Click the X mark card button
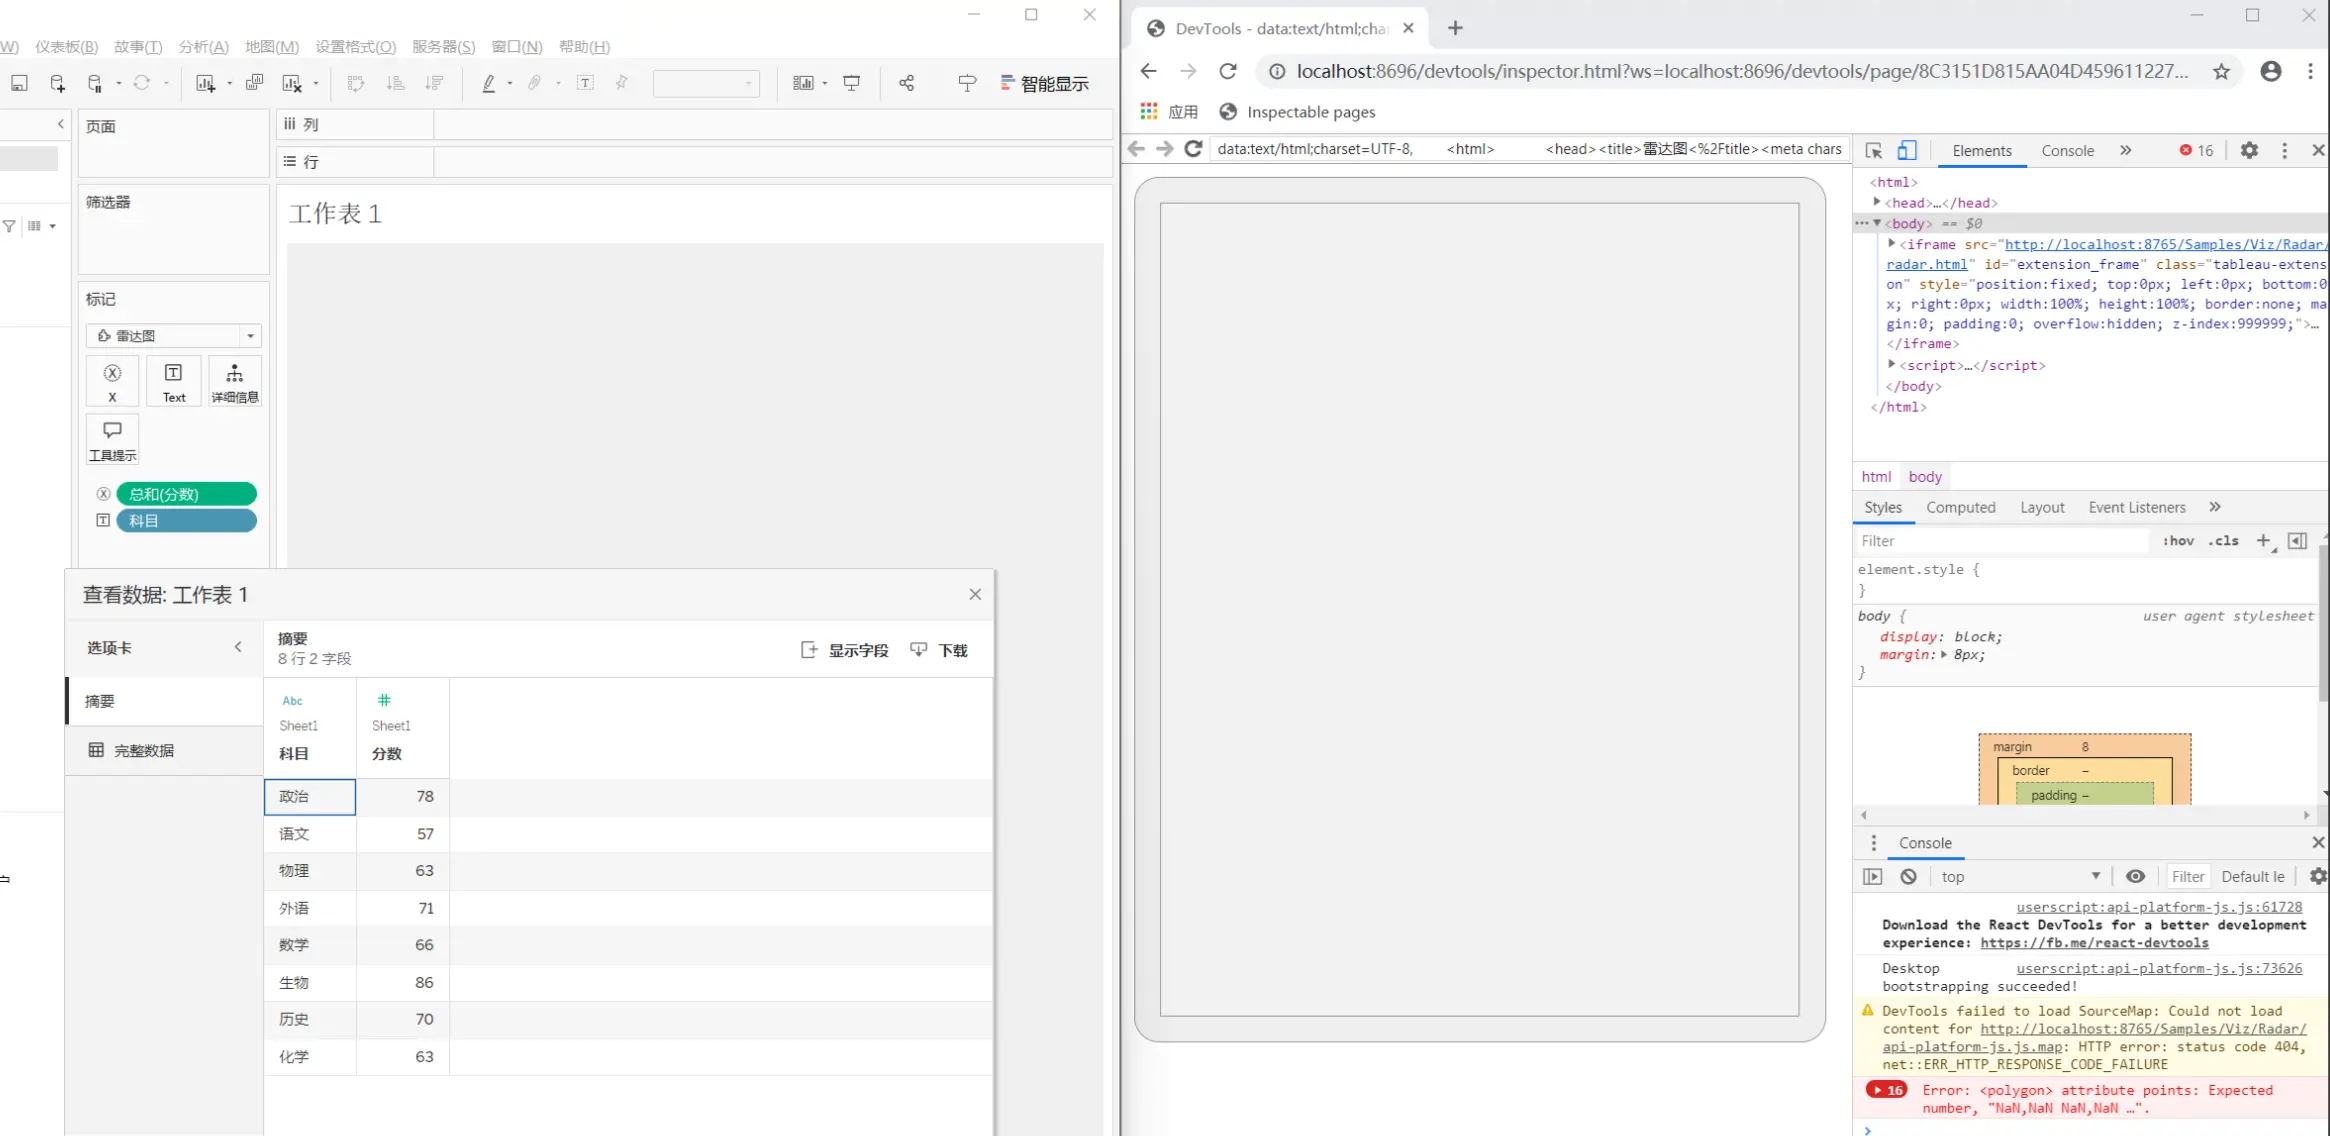The image size is (2330, 1136). 112,381
